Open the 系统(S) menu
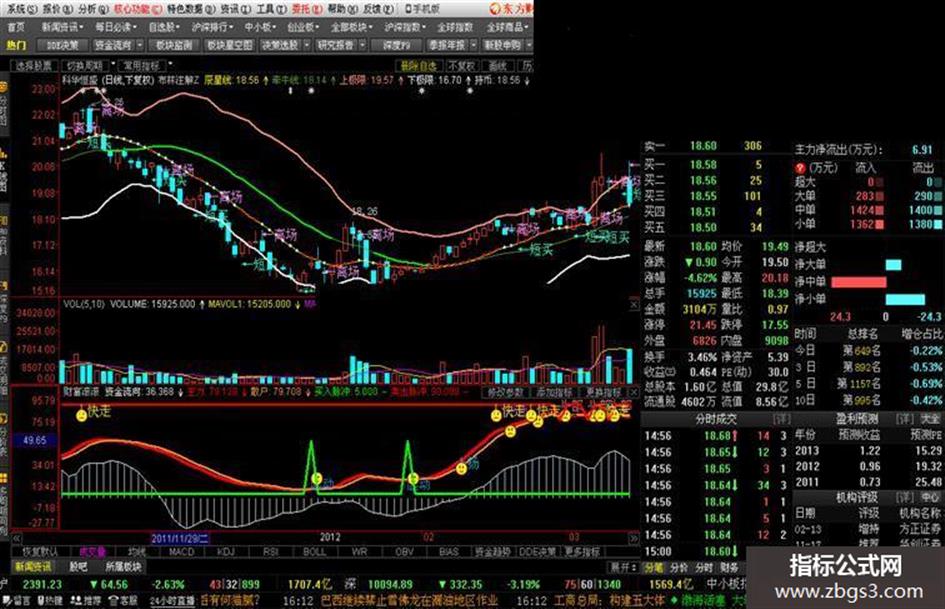Image resolution: width=945 pixels, height=609 pixels. pos(23,9)
